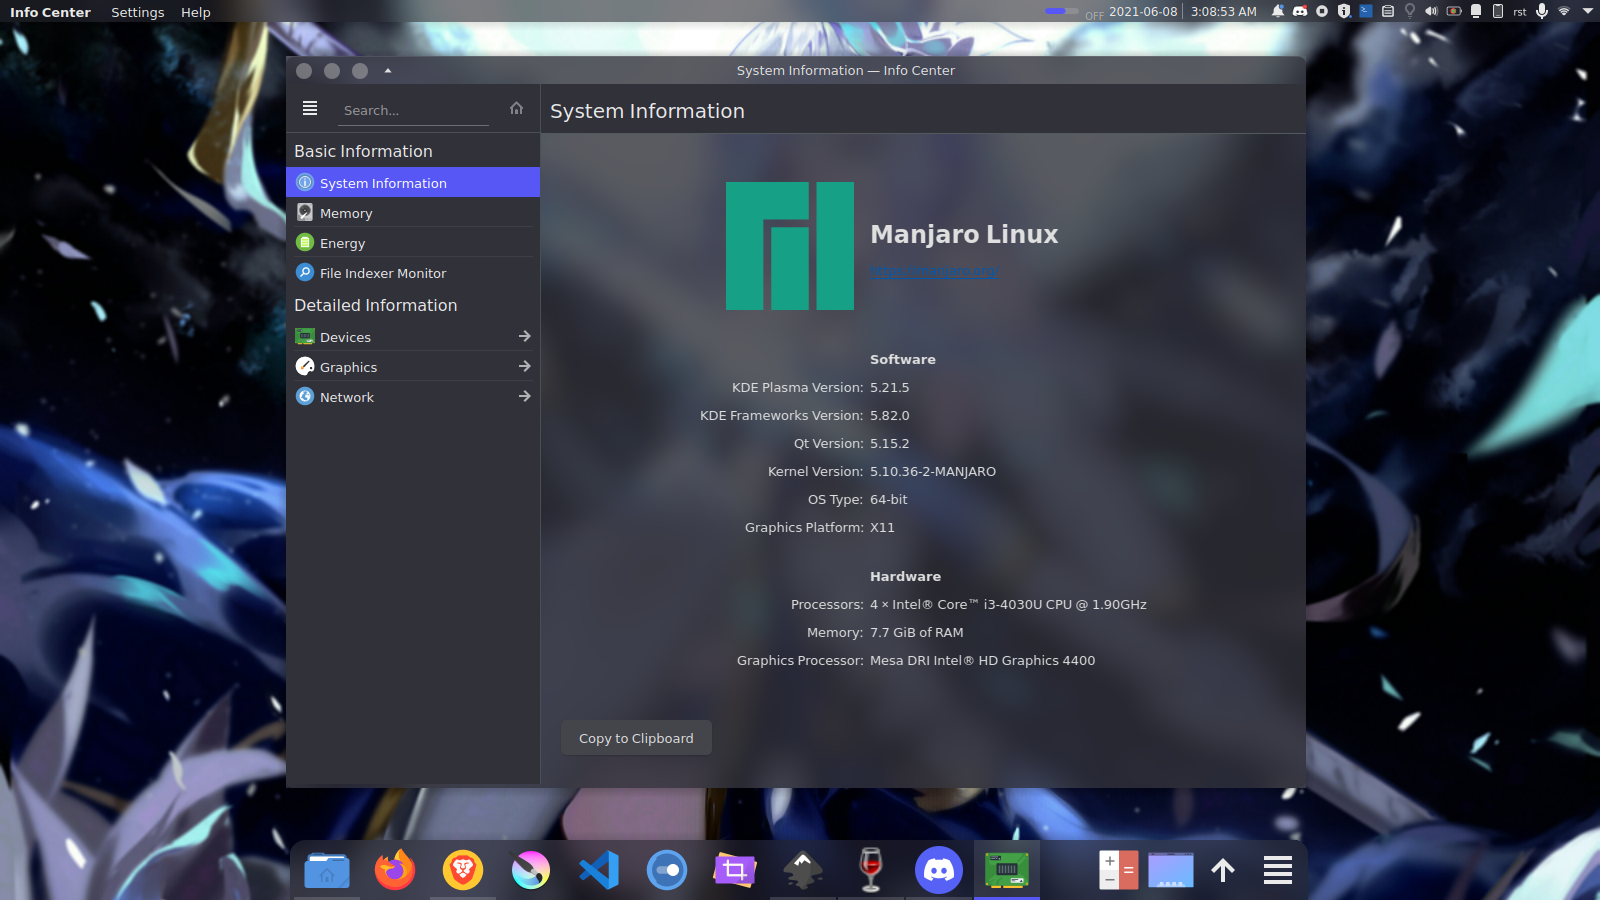Expand the Devices arrow

[524, 336]
